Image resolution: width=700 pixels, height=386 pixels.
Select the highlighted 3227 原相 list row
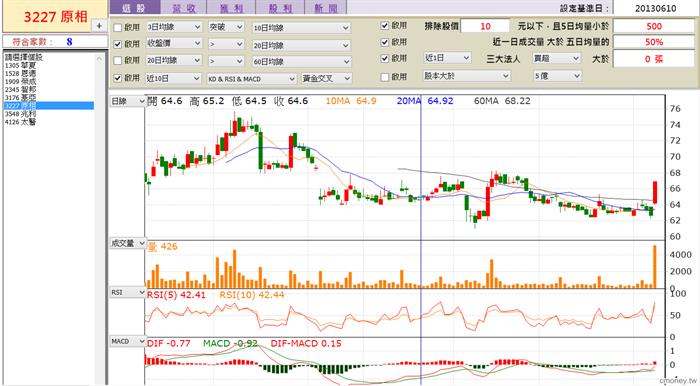point(49,106)
